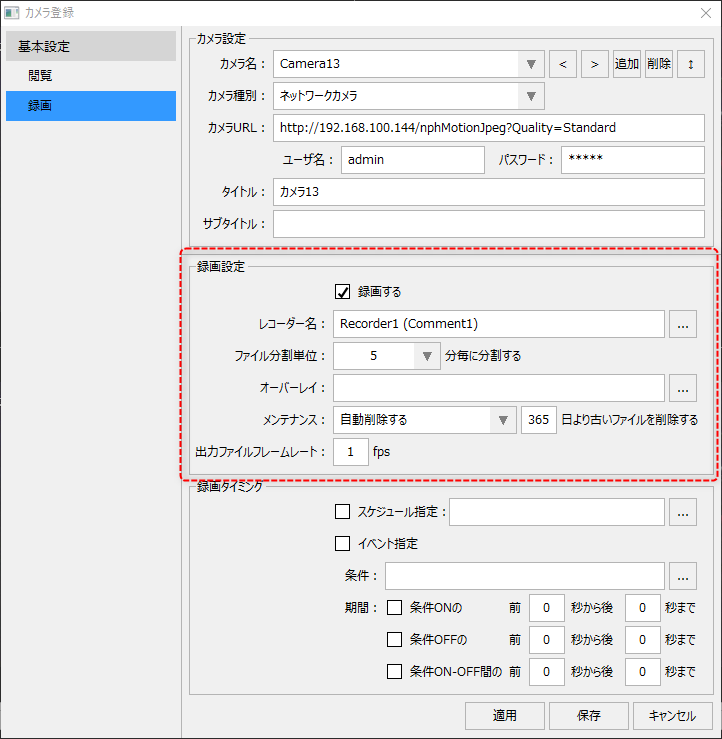722x739 pixels.
Task: Select 閲覧 in the sidebar
Action: [91, 75]
